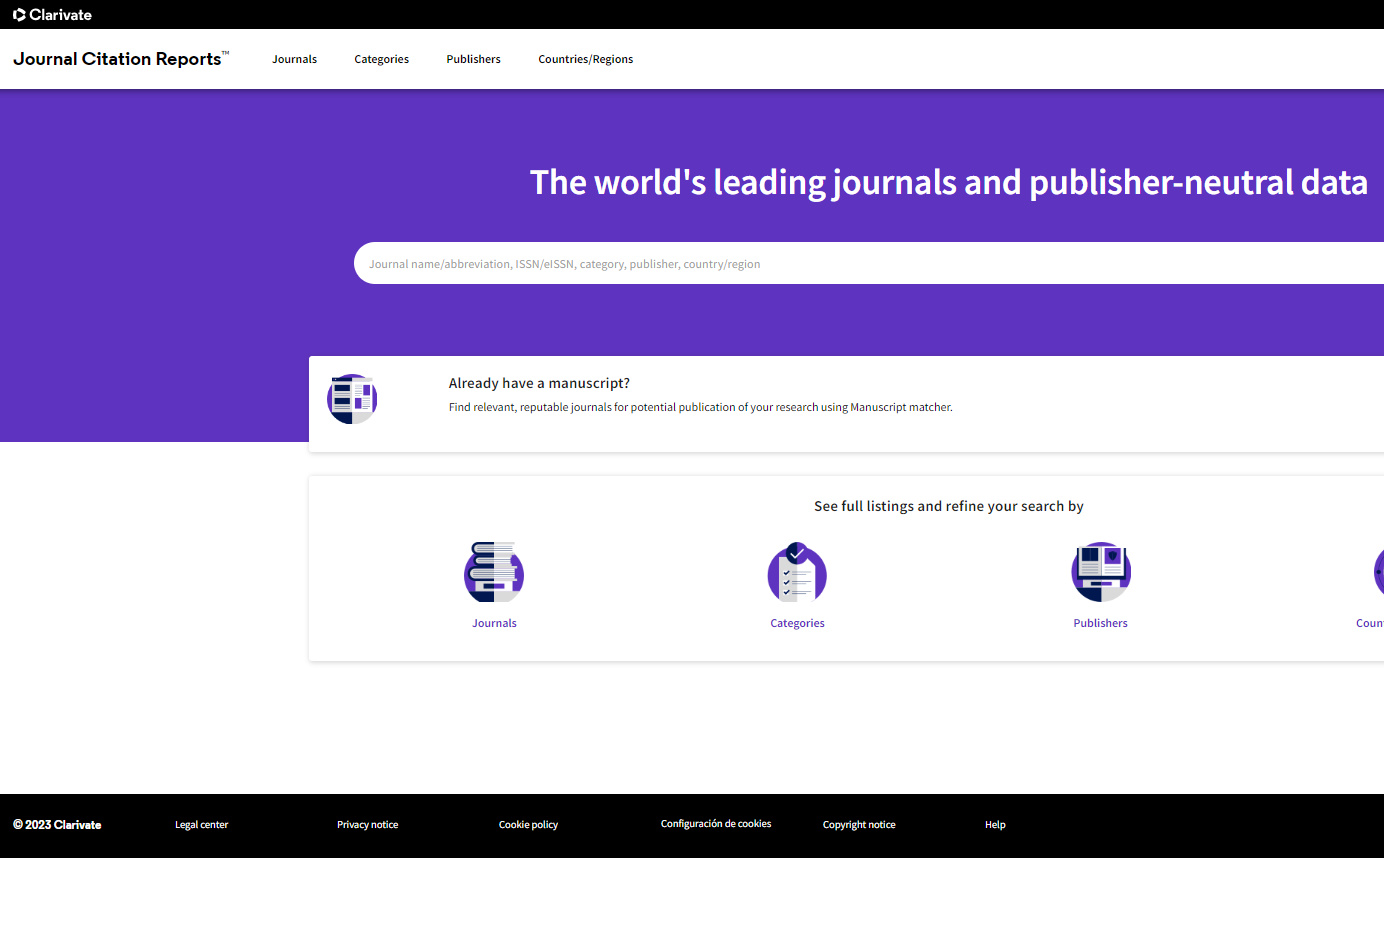Open Legal center footer link
This screenshot has width=1384, height=925.
point(201,825)
